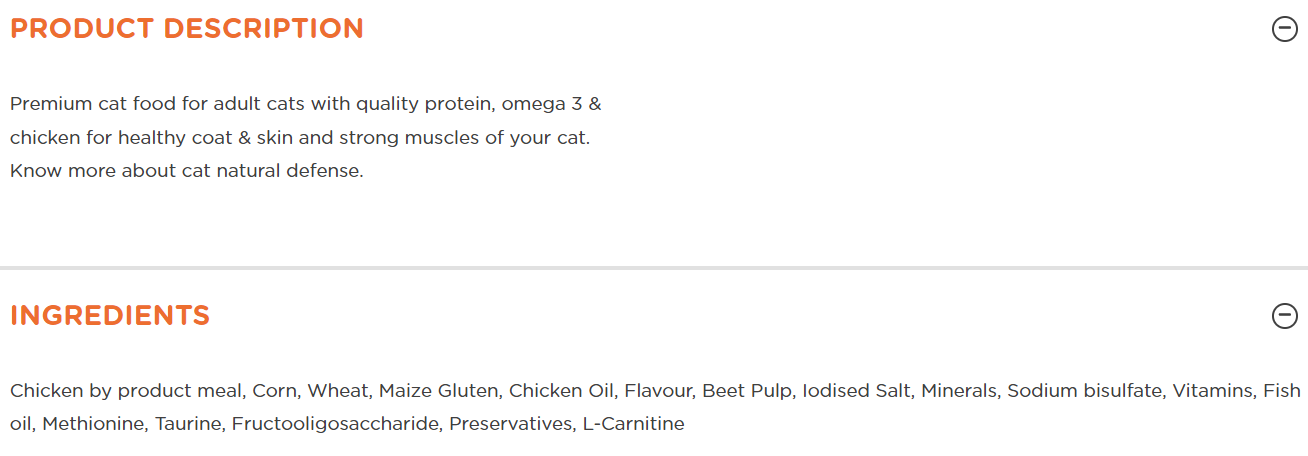Click the 'L-Carnitine' ingredient text
Viewport: 1308px width, 456px height.
tap(634, 424)
